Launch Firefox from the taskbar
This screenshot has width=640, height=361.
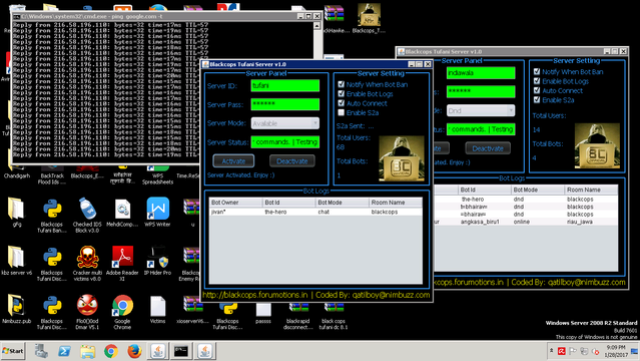(x=134, y=351)
